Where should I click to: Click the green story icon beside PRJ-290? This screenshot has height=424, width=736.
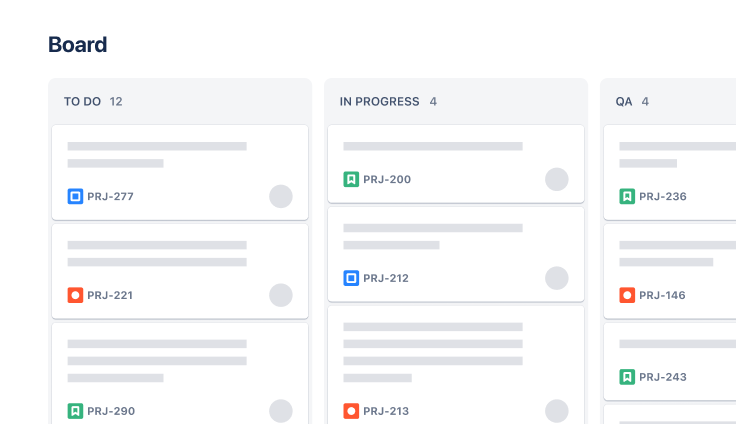tap(75, 411)
